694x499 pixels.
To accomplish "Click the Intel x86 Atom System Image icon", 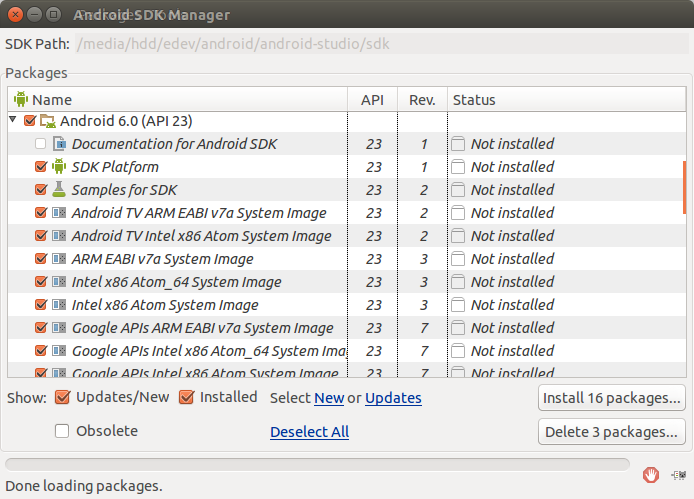I will (x=59, y=305).
